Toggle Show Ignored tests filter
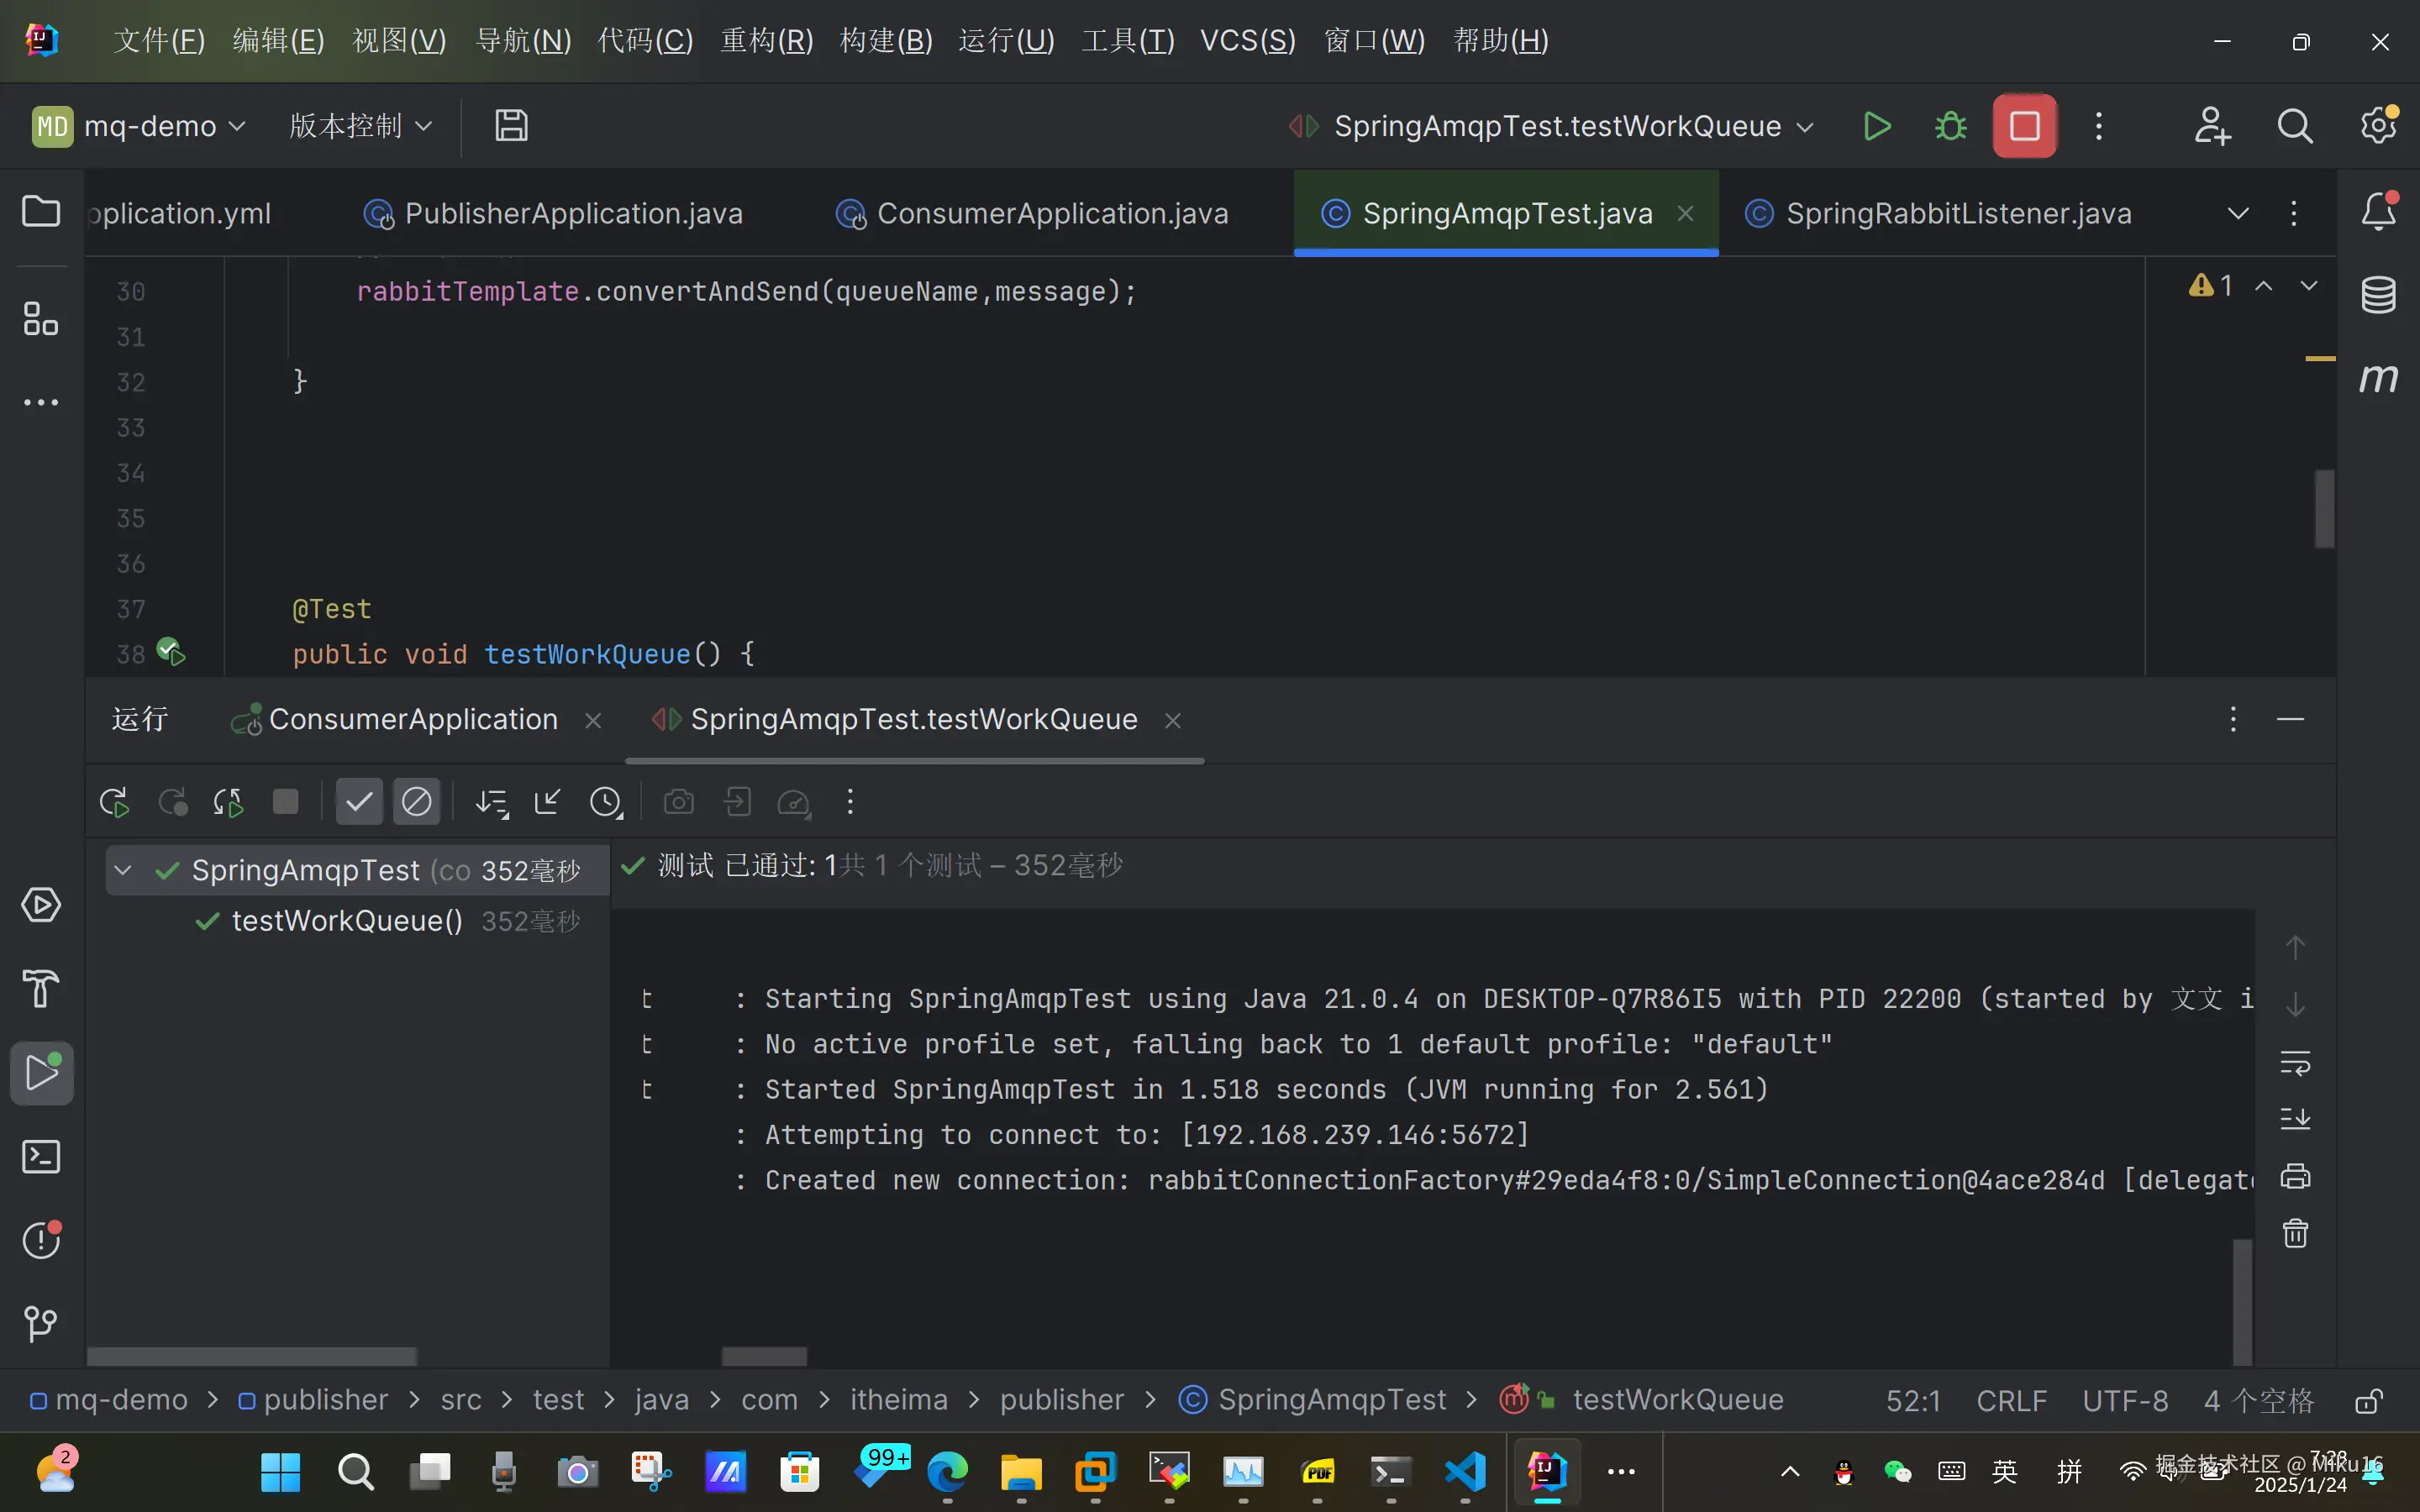This screenshot has width=2420, height=1512. point(416,802)
